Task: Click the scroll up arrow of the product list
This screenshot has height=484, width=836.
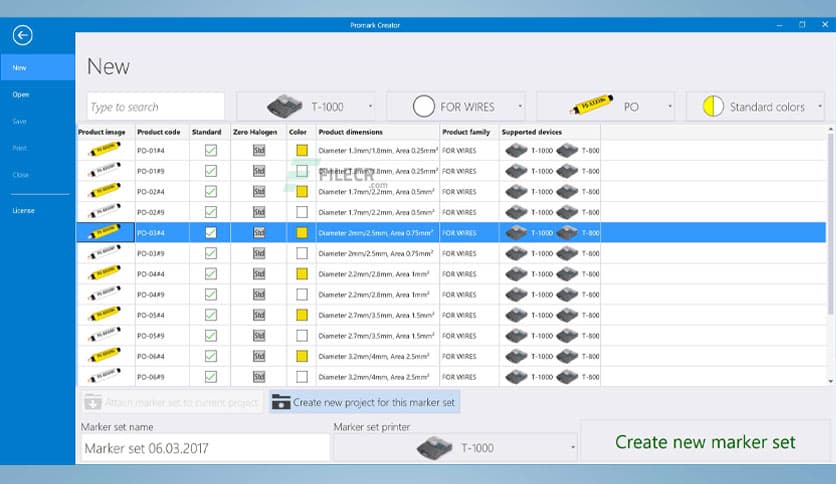Action: coord(830,130)
